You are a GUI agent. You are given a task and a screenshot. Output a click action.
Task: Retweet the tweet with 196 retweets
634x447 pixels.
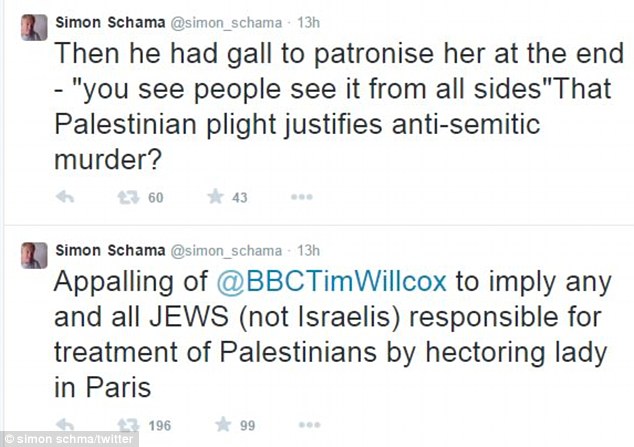coord(125,425)
